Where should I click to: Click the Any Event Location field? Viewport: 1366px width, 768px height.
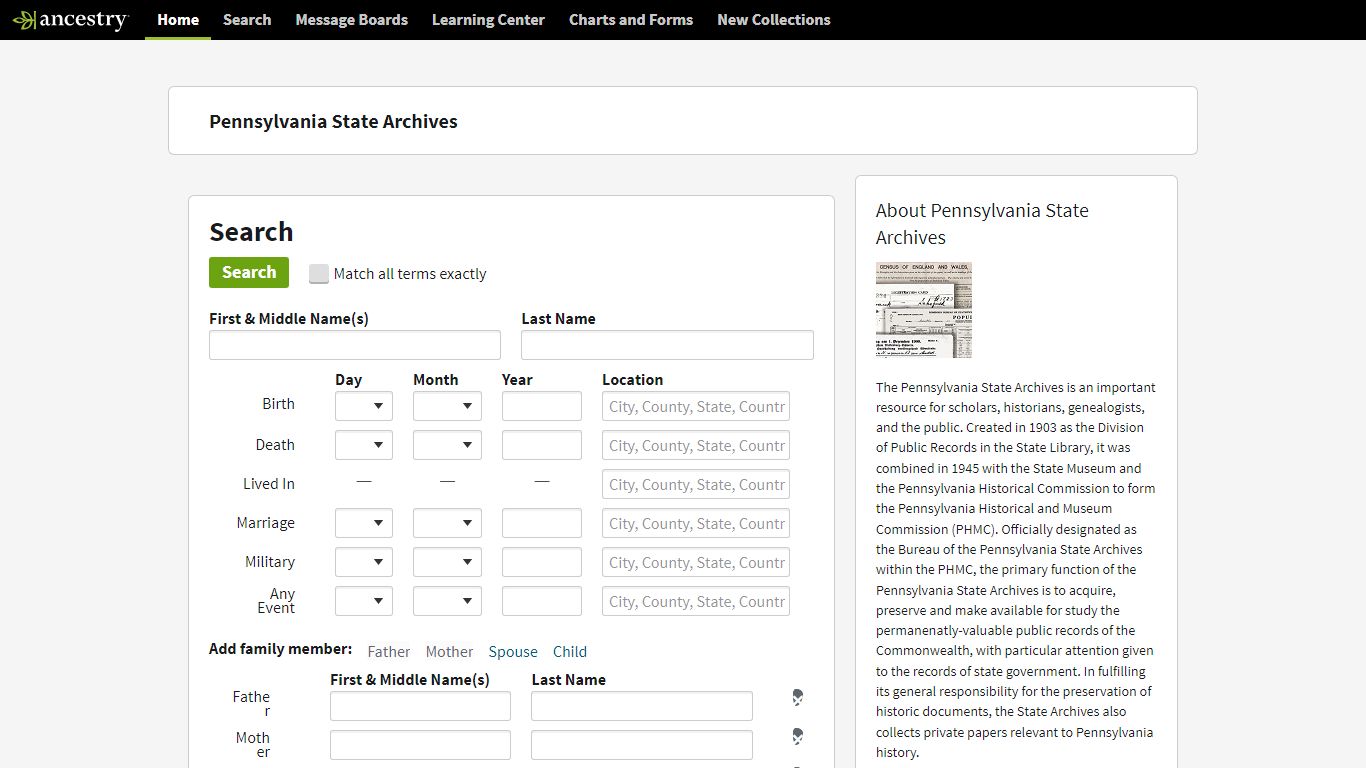[x=696, y=601]
